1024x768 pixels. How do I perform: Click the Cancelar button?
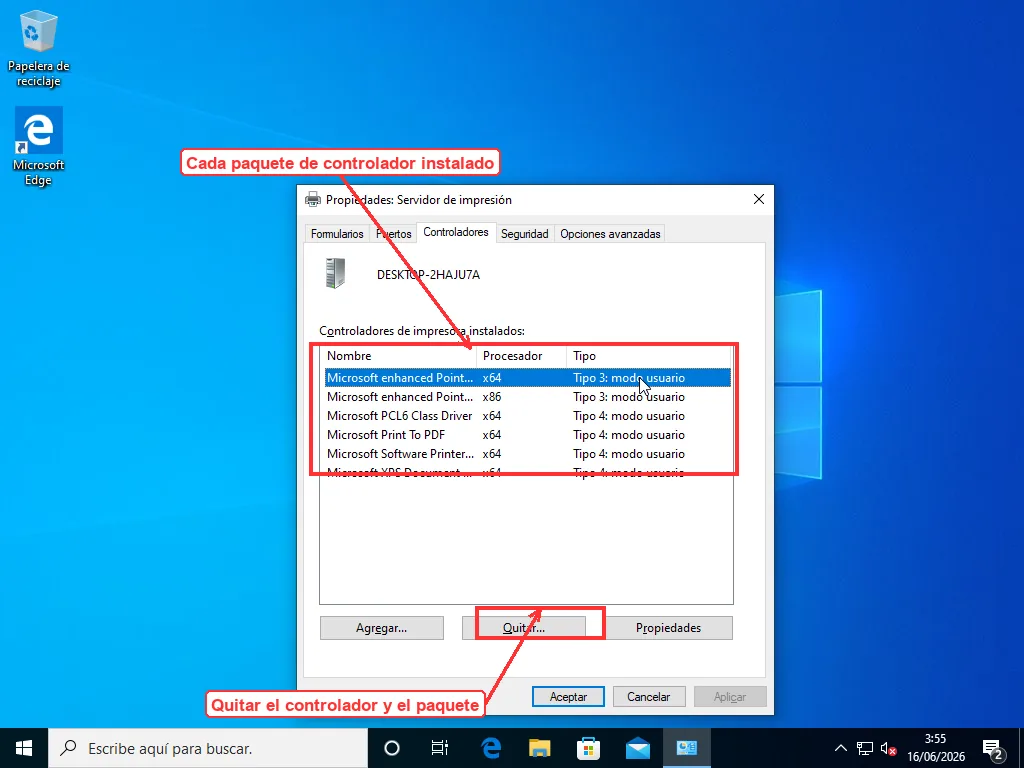point(649,697)
